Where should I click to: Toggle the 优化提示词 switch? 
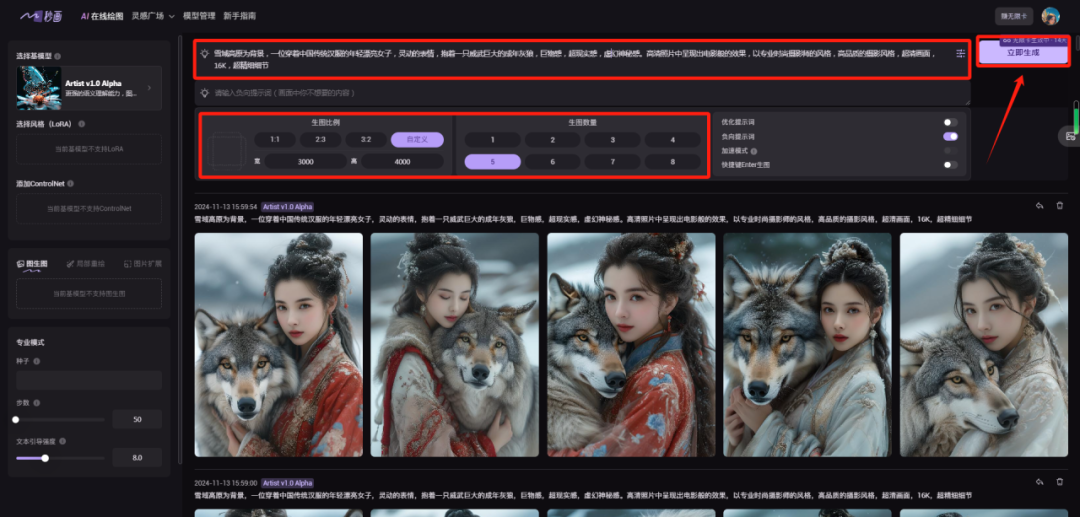pos(951,122)
